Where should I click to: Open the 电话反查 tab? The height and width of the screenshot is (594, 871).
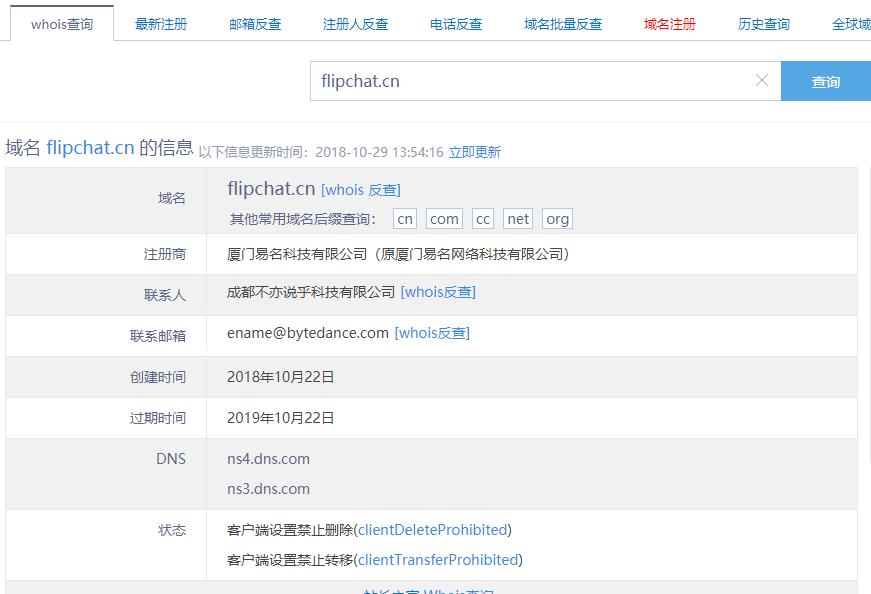coord(456,24)
